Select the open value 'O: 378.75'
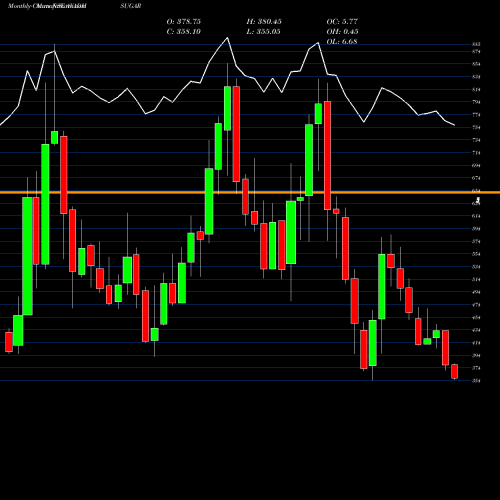Image resolution: width=500 pixels, height=500 pixels. click(184, 22)
